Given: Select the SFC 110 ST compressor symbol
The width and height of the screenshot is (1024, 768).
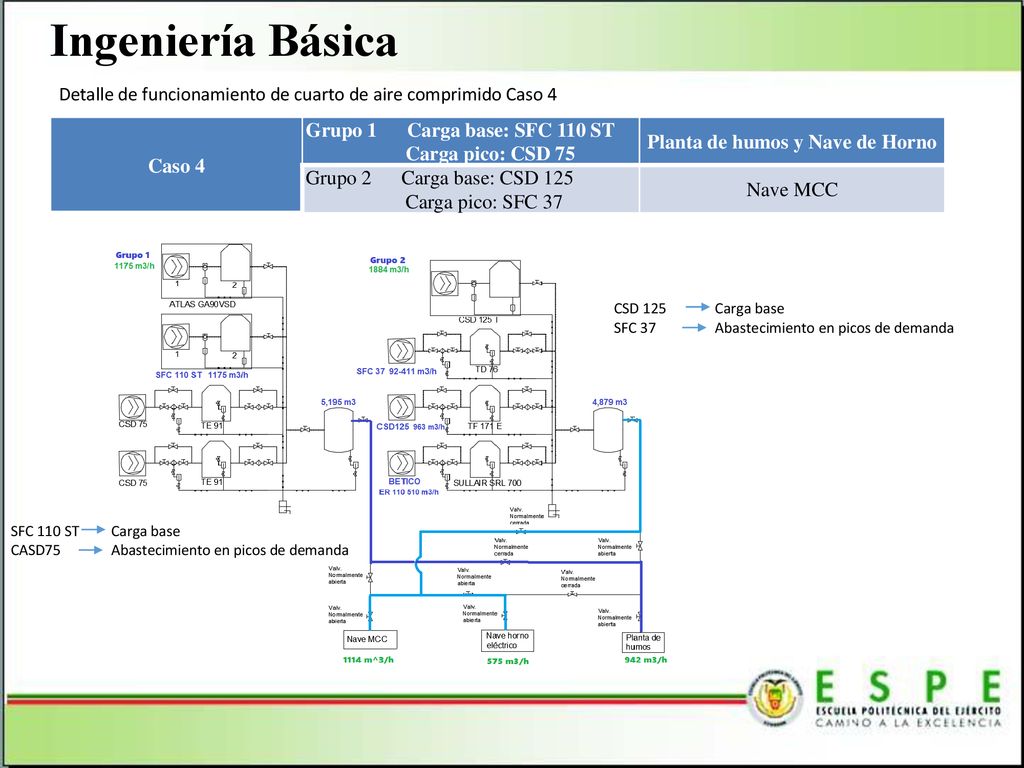Looking at the screenshot, I should 176,336.
